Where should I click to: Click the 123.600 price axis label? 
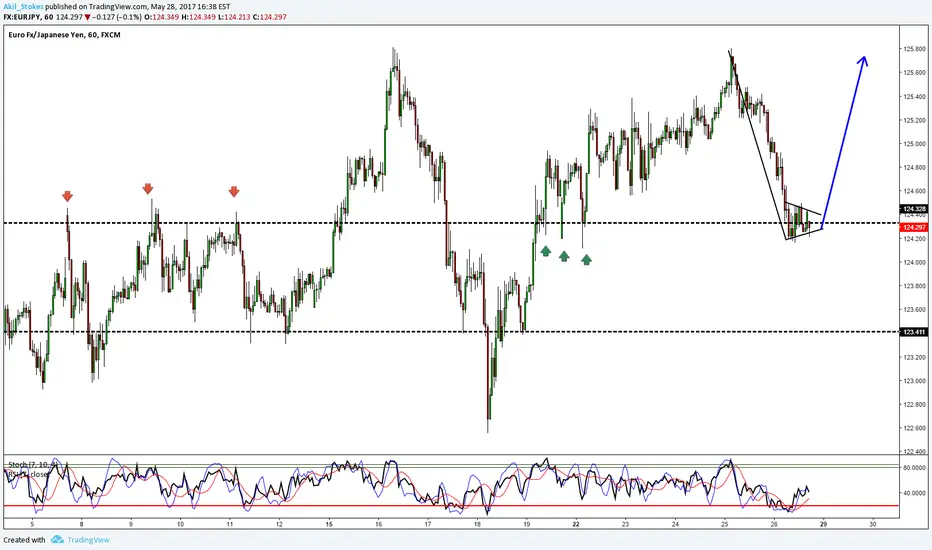915,310
